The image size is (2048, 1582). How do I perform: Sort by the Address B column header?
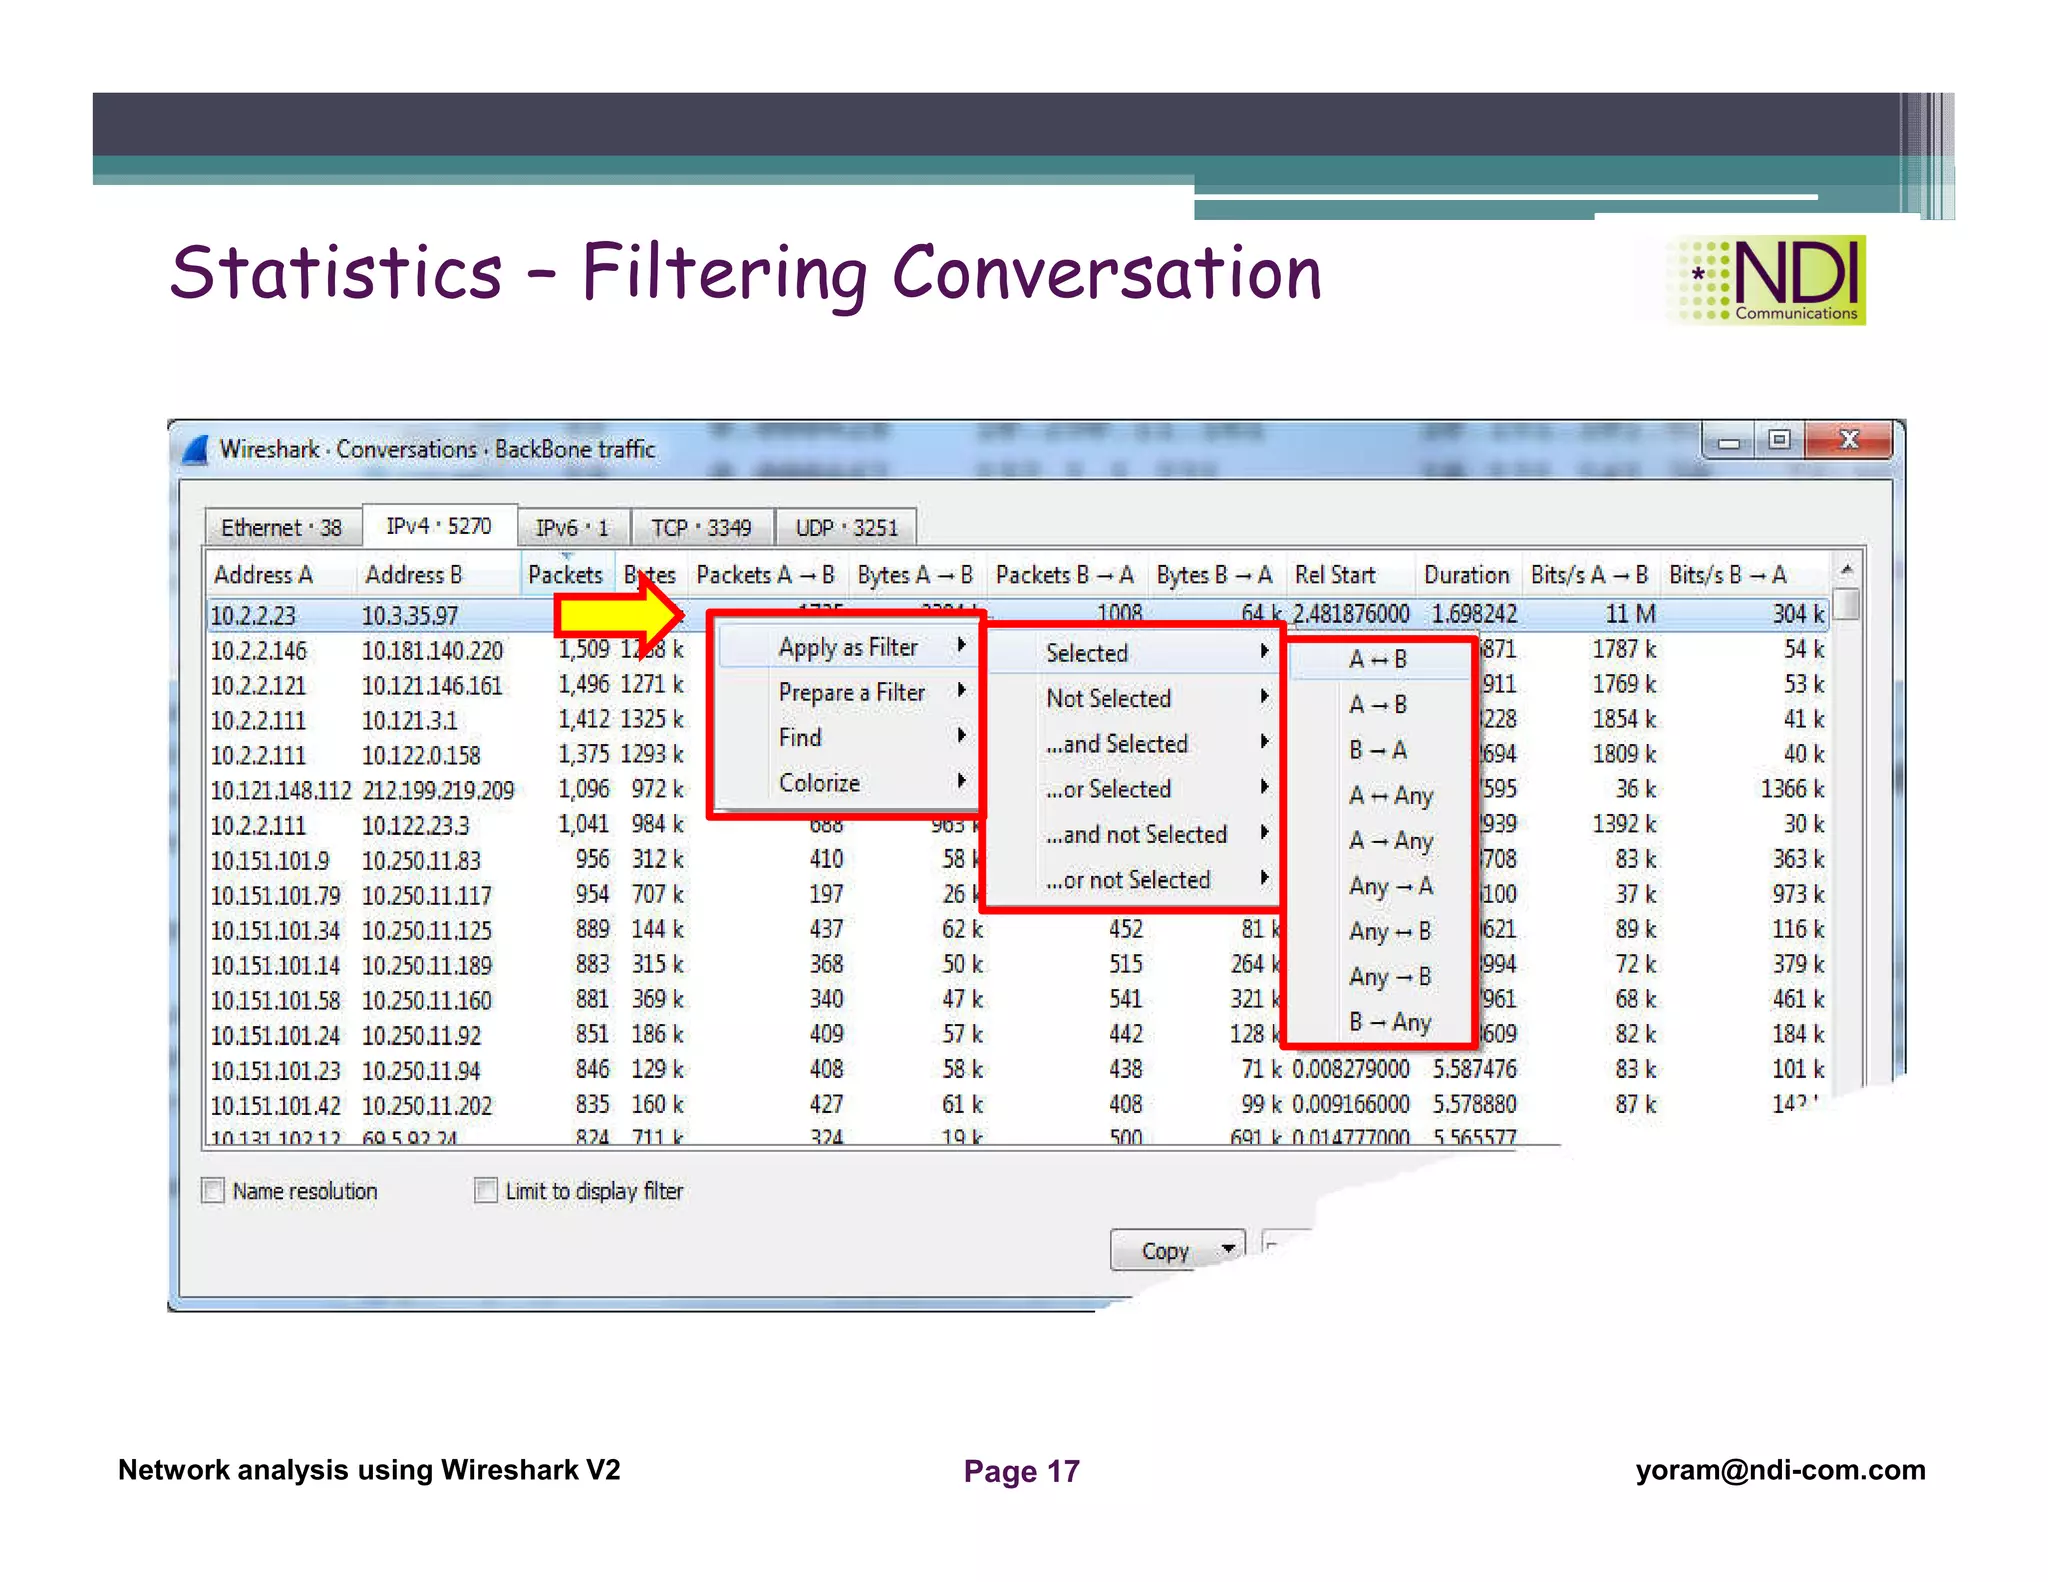439,575
